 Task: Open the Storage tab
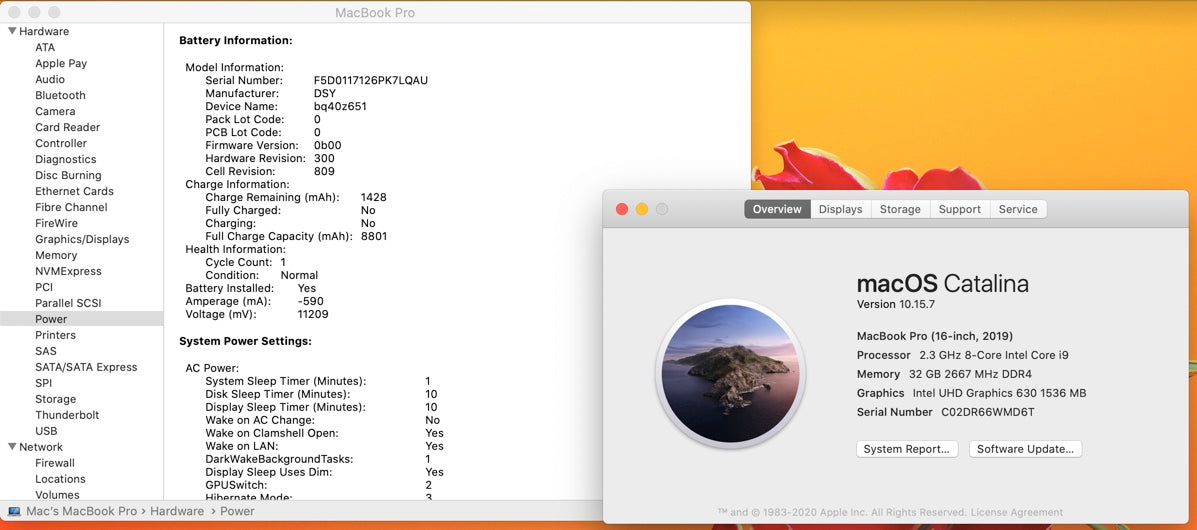900,209
